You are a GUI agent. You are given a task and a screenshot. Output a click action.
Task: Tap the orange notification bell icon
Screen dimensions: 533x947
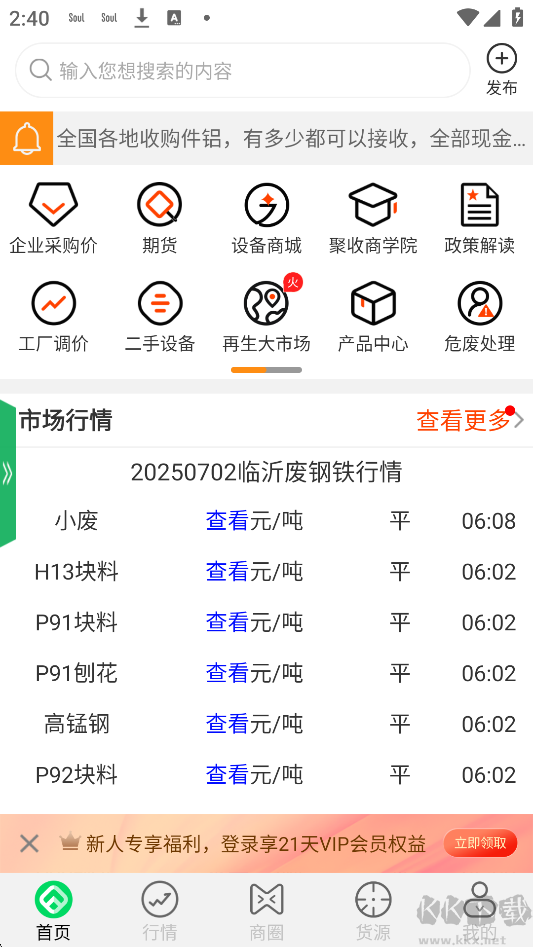tap(27, 138)
